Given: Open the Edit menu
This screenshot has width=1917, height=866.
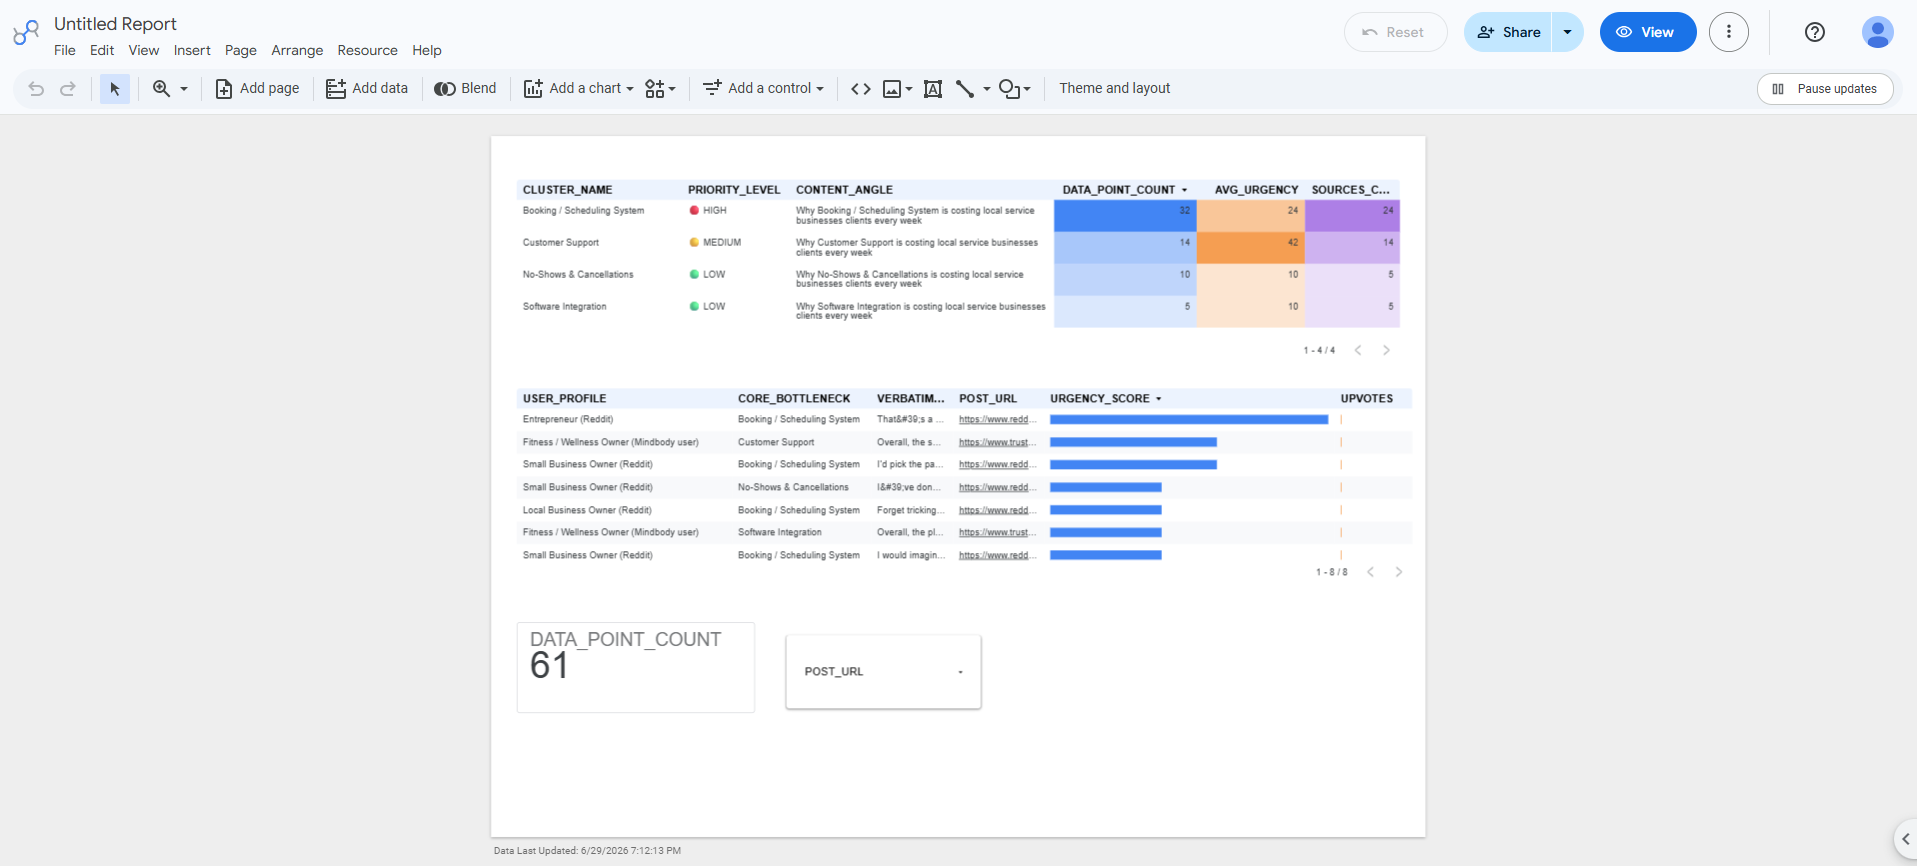Looking at the screenshot, I should coord(102,50).
